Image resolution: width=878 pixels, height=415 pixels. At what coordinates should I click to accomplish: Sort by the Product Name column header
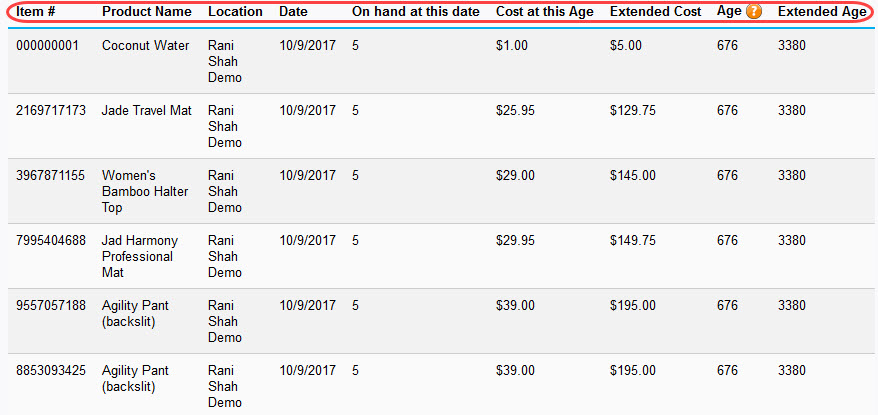(146, 12)
